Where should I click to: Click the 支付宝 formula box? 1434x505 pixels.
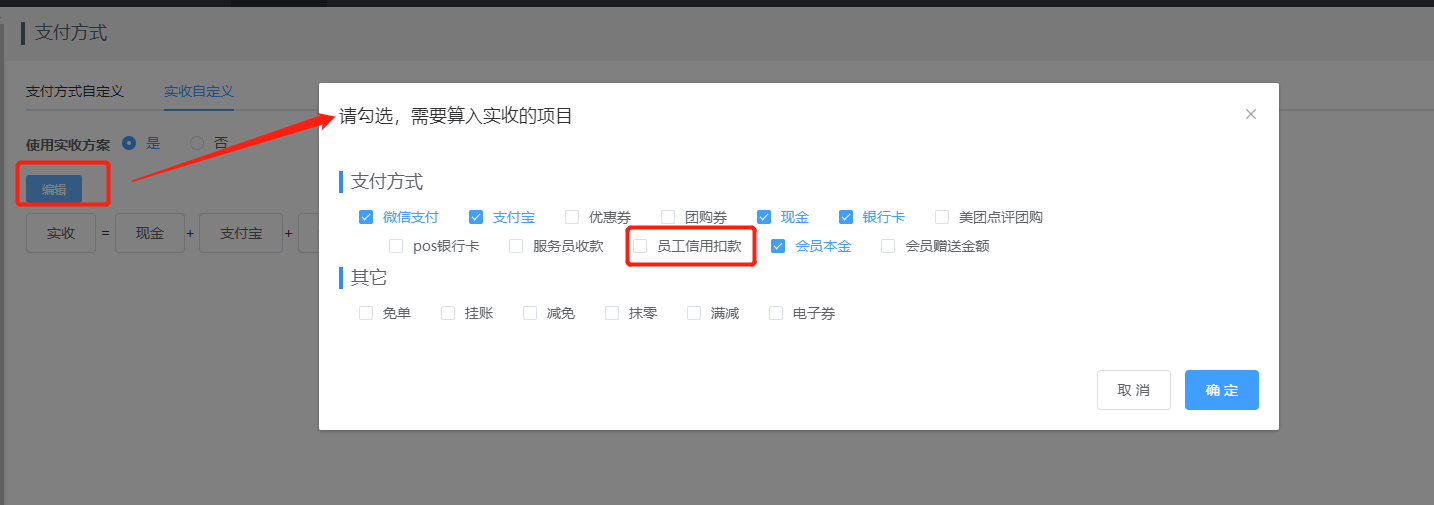pos(240,233)
